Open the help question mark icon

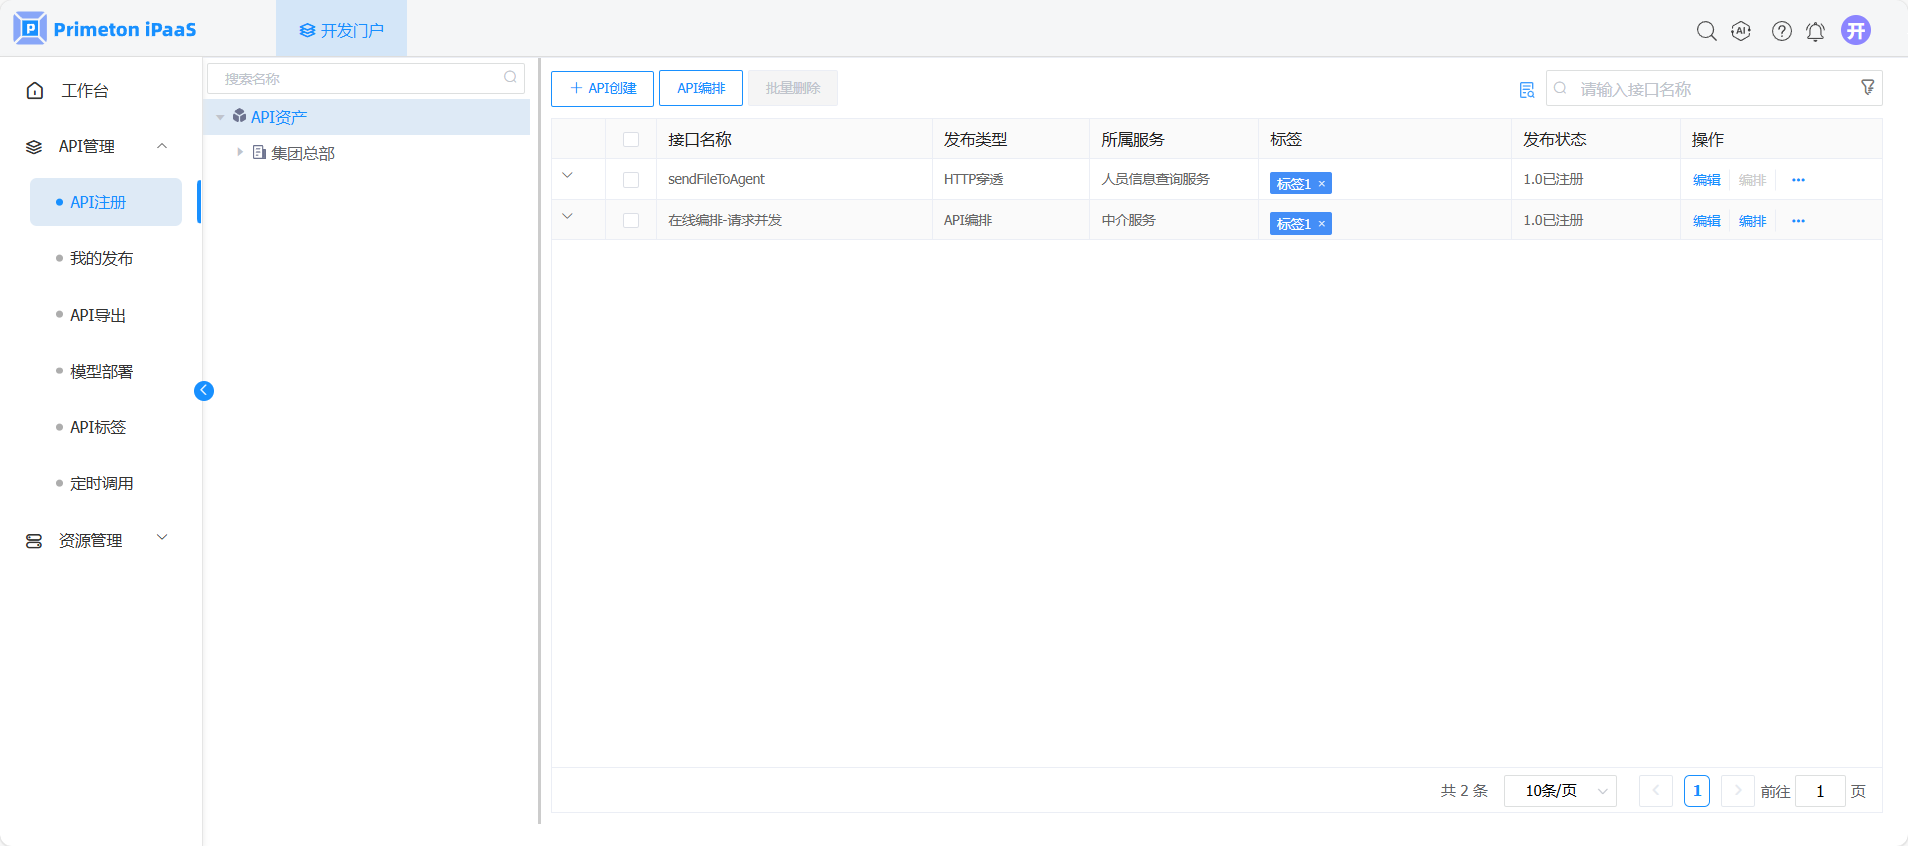point(1781,31)
